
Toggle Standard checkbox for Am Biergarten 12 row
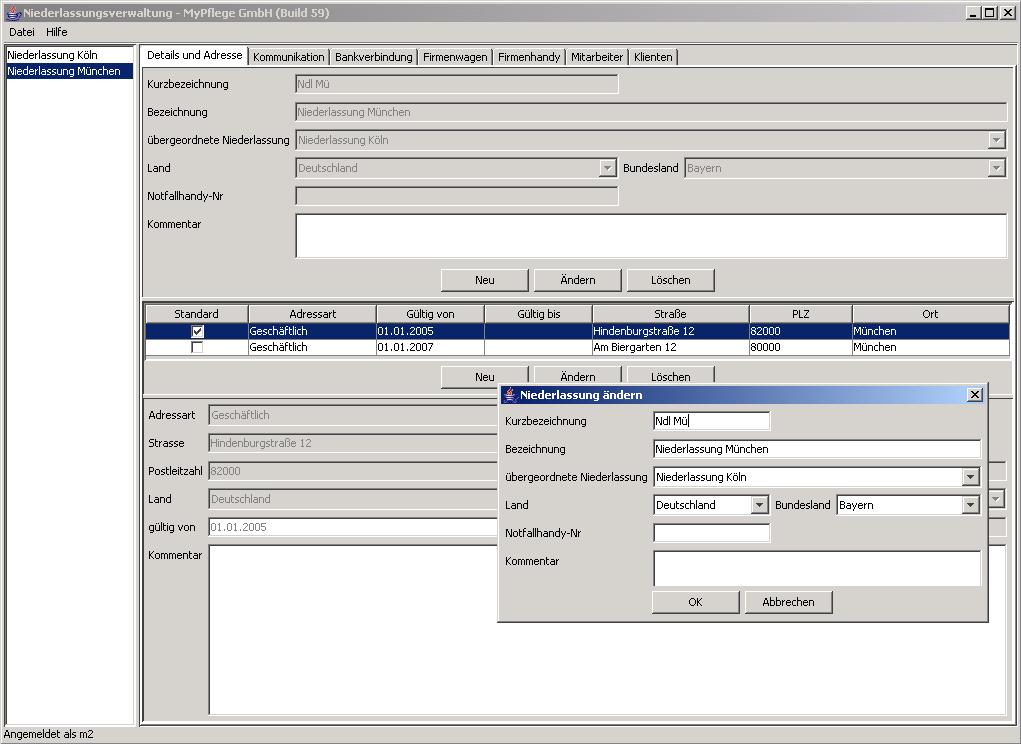197,348
